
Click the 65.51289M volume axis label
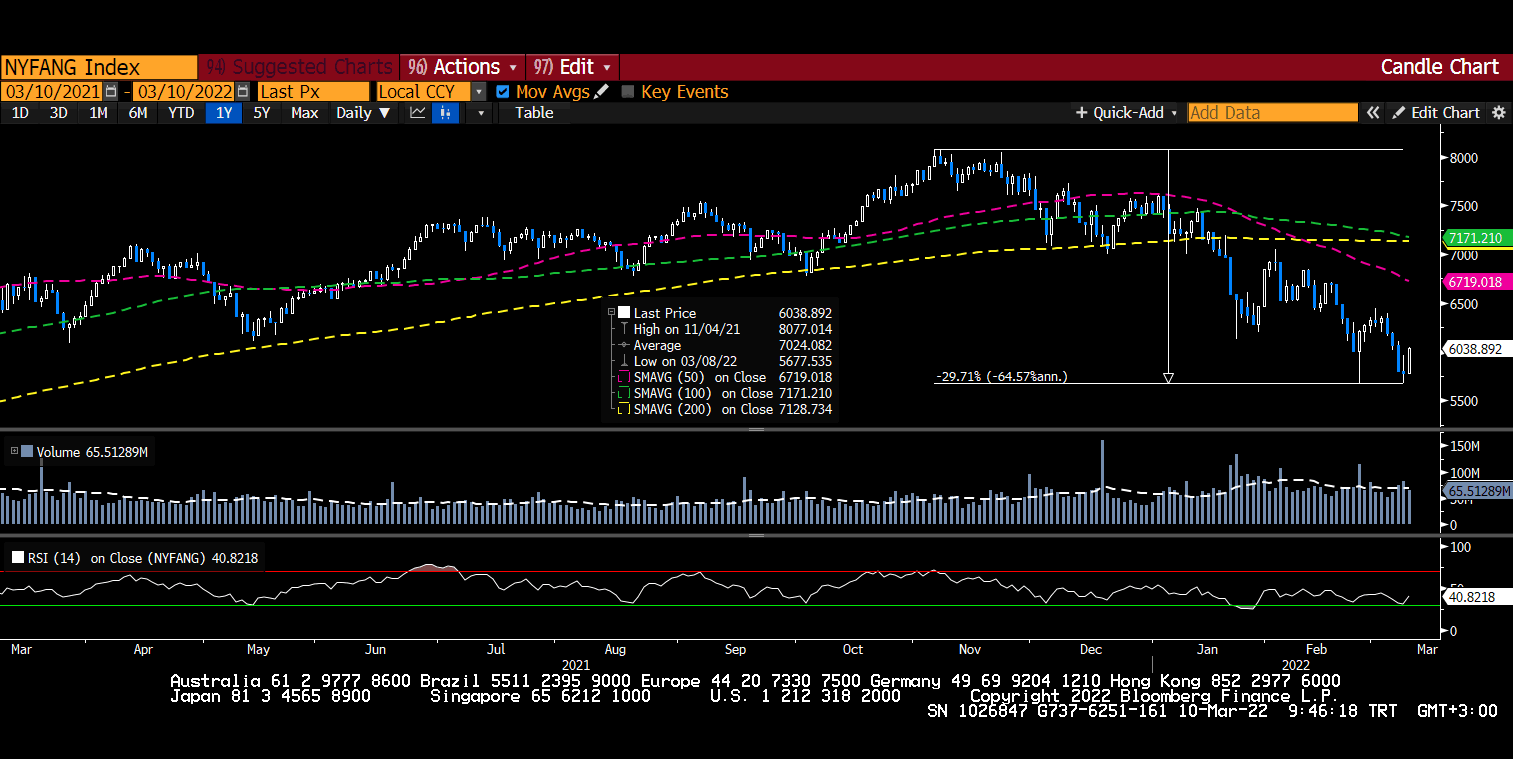coord(1477,491)
